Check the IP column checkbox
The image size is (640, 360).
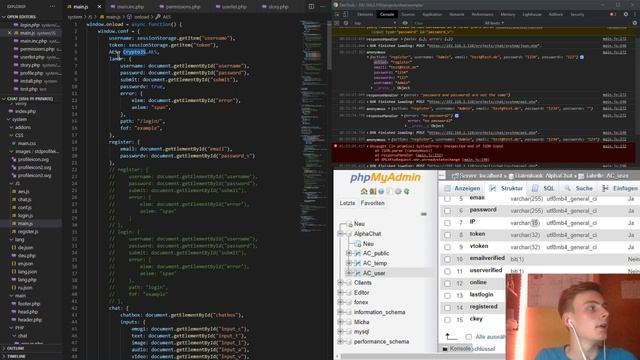pos(447,223)
